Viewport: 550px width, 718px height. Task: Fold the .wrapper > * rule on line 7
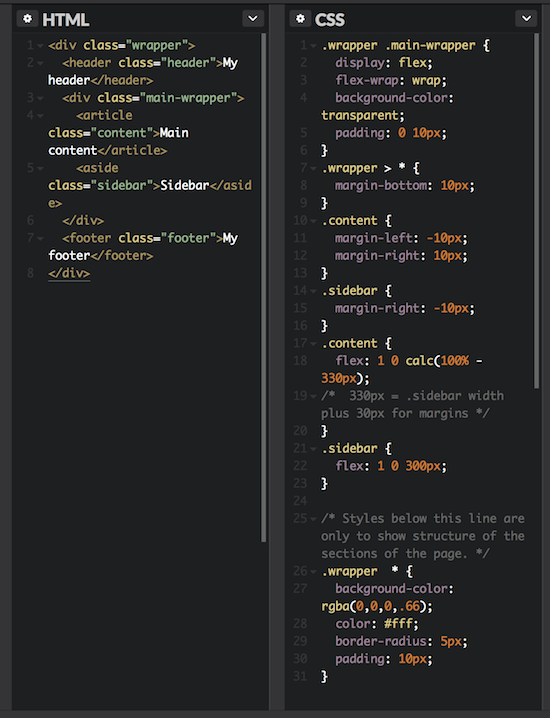click(313, 169)
